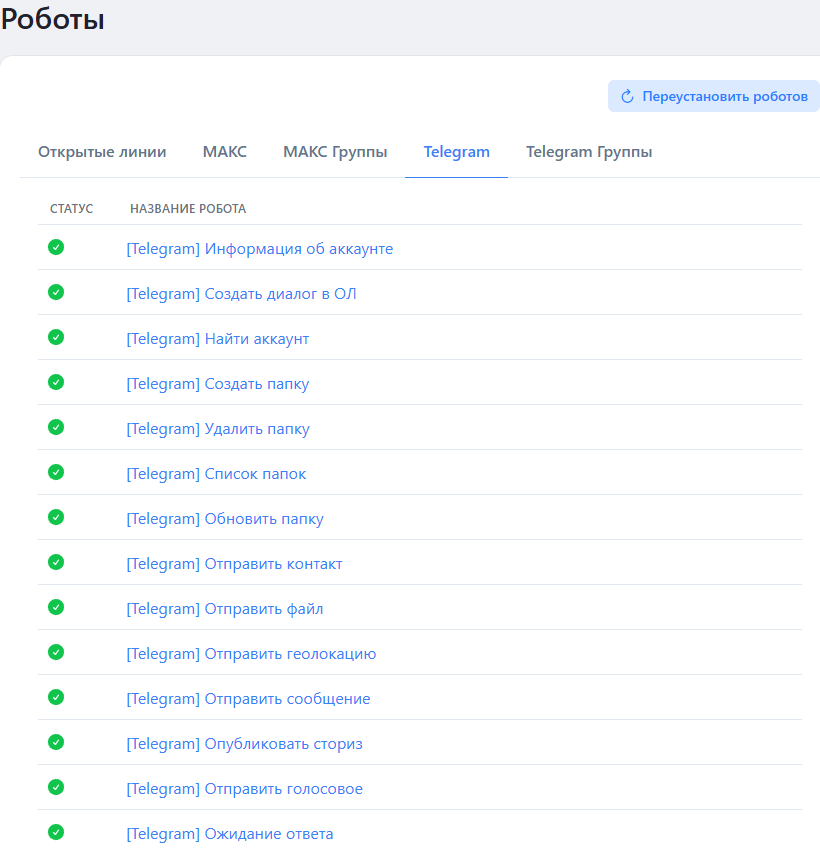The height and width of the screenshot is (852, 820).
Task: Click status icon for Информация об аккаунте
Action: 56,247
